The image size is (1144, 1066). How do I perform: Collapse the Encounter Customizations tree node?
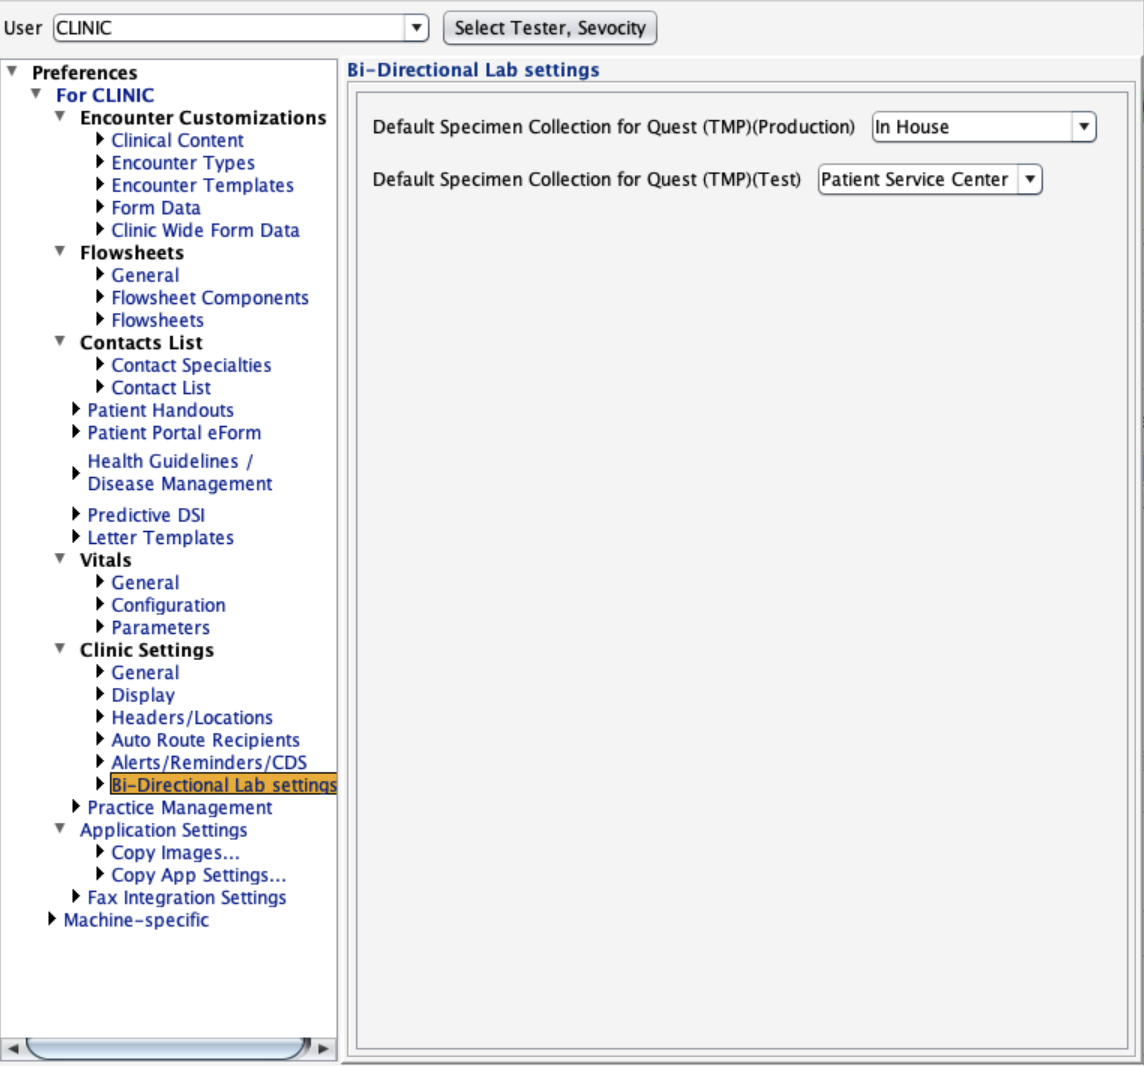click(60, 117)
